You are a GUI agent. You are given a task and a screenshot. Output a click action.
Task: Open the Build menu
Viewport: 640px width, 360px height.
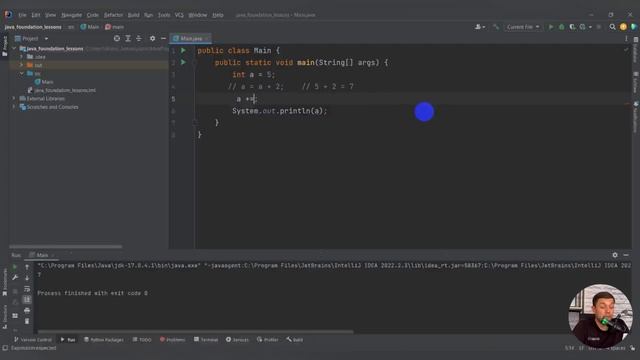pos(133,15)
